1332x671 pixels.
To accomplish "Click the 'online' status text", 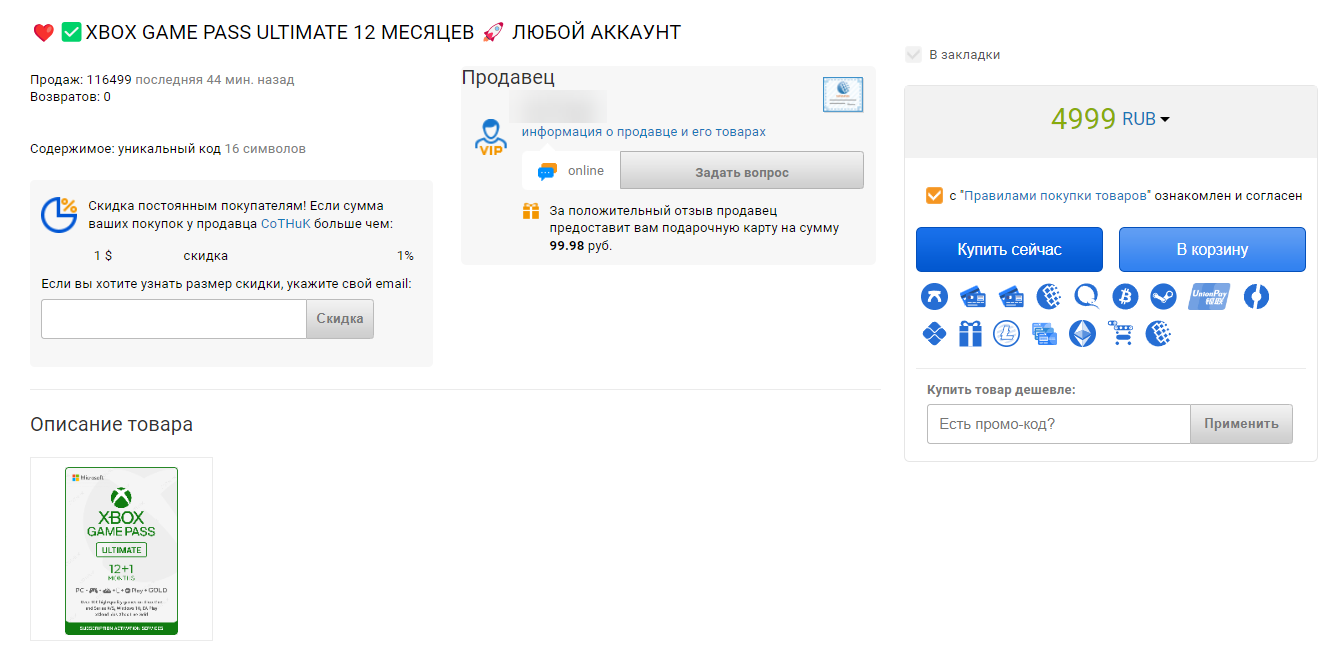I will pyautogui.click(x=586, y=171).
